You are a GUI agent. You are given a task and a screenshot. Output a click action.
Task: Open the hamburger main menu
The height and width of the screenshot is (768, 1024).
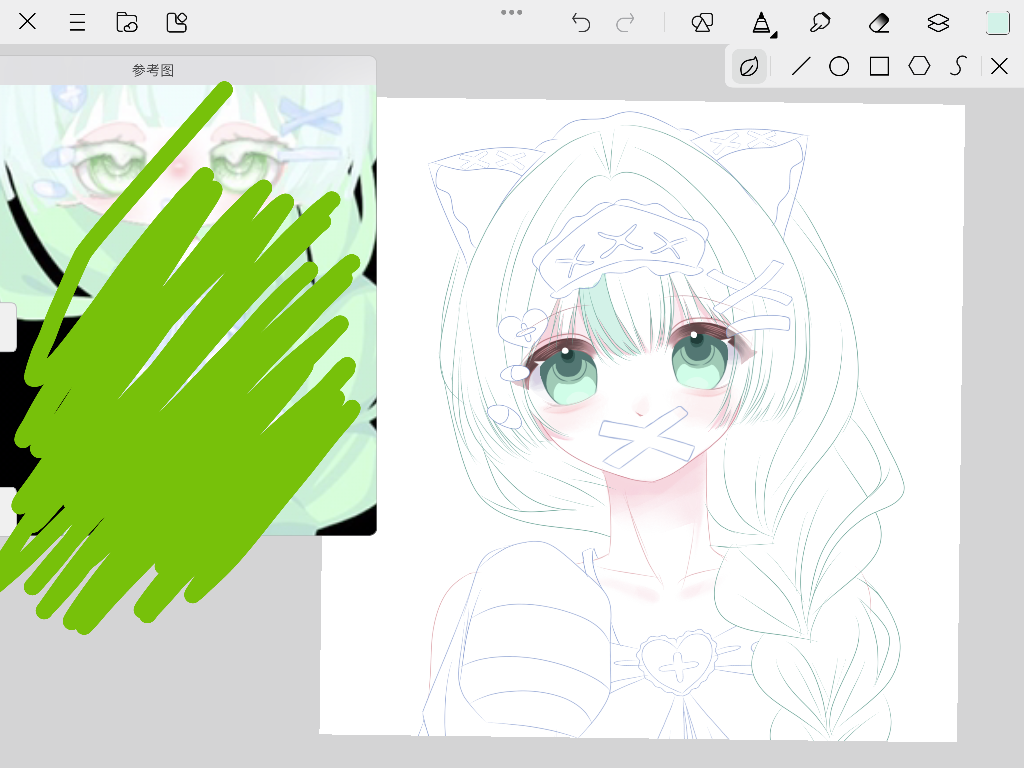click(x=77, y=22)
